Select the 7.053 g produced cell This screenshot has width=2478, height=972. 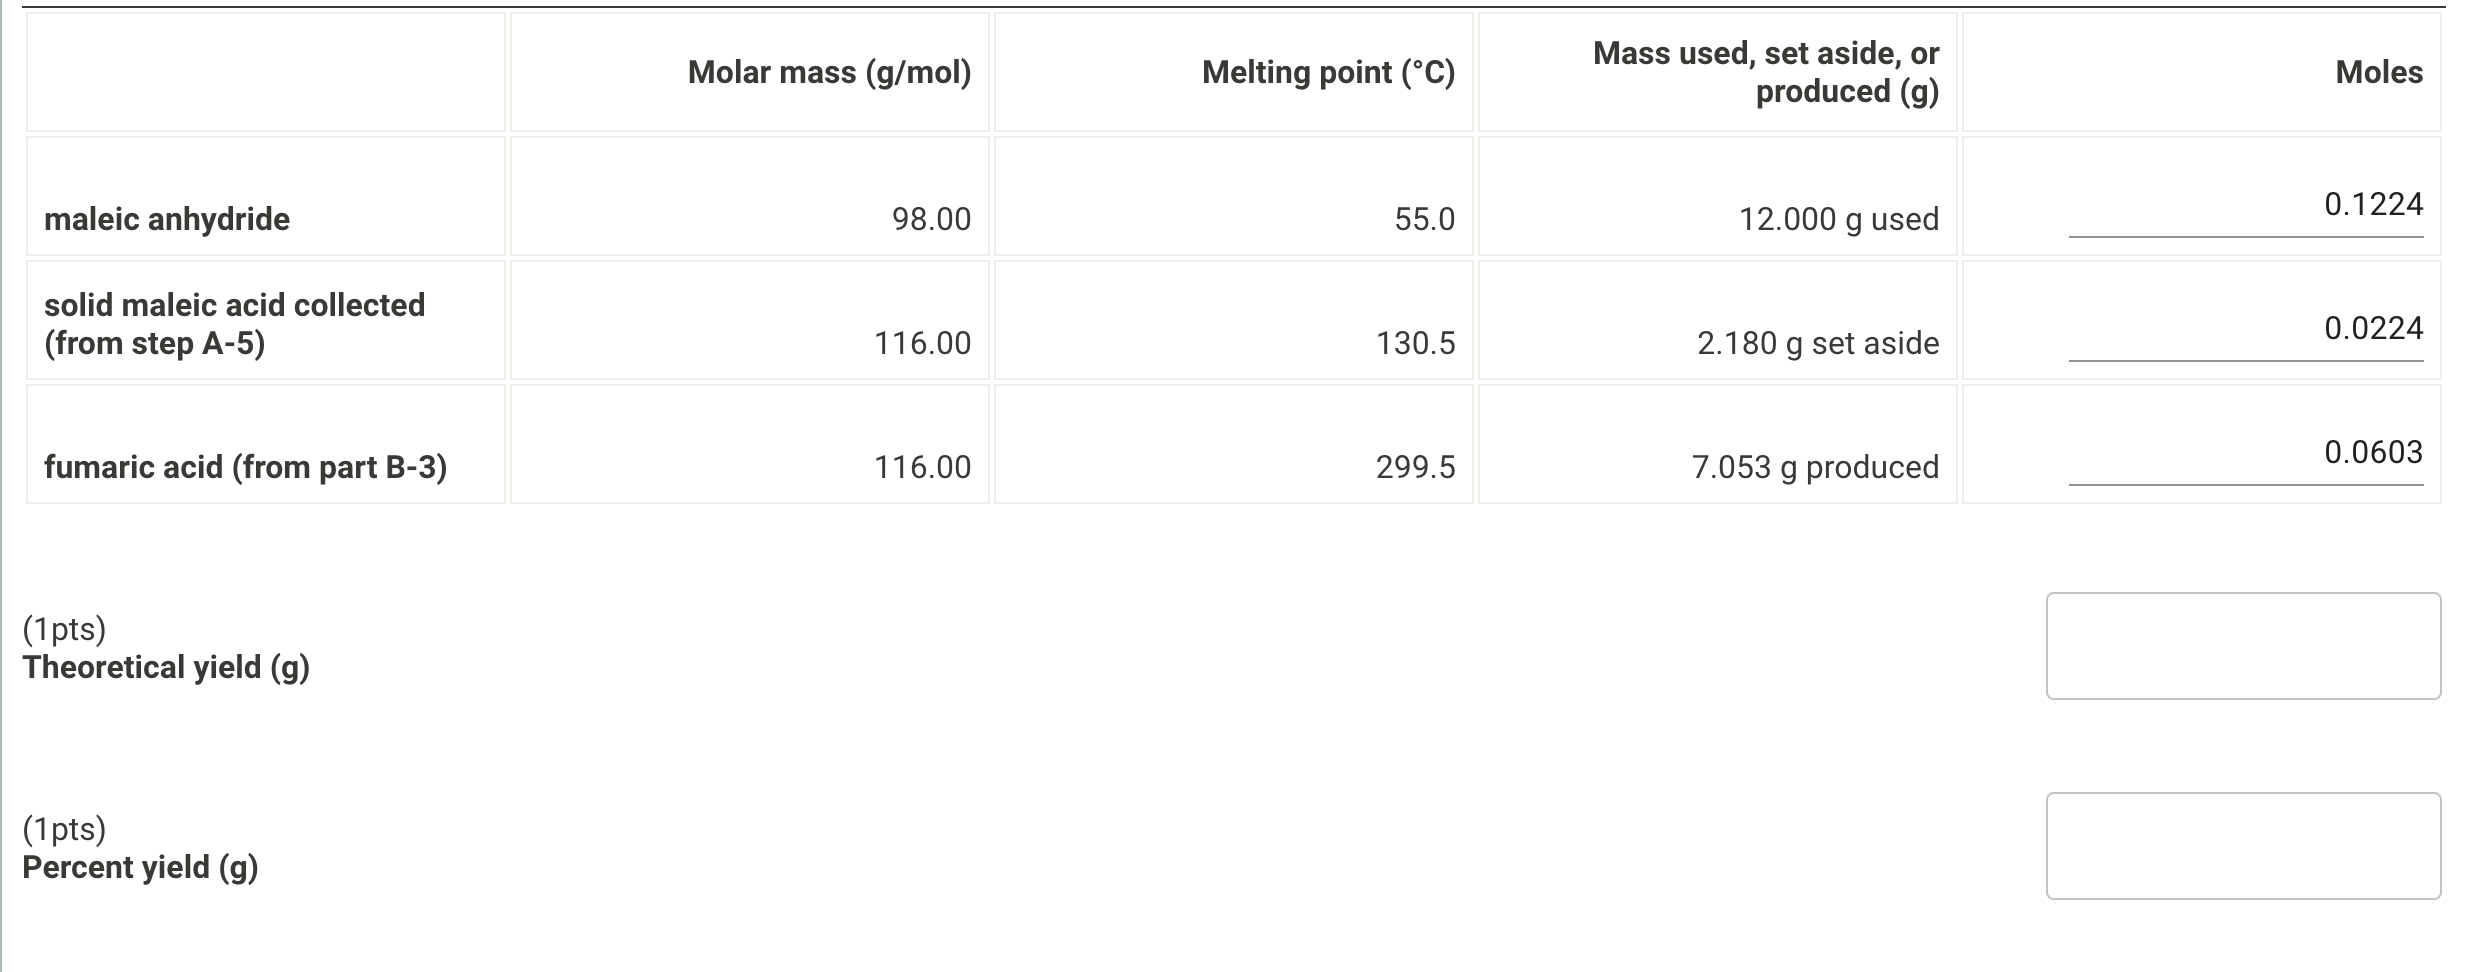[1814, 466]
